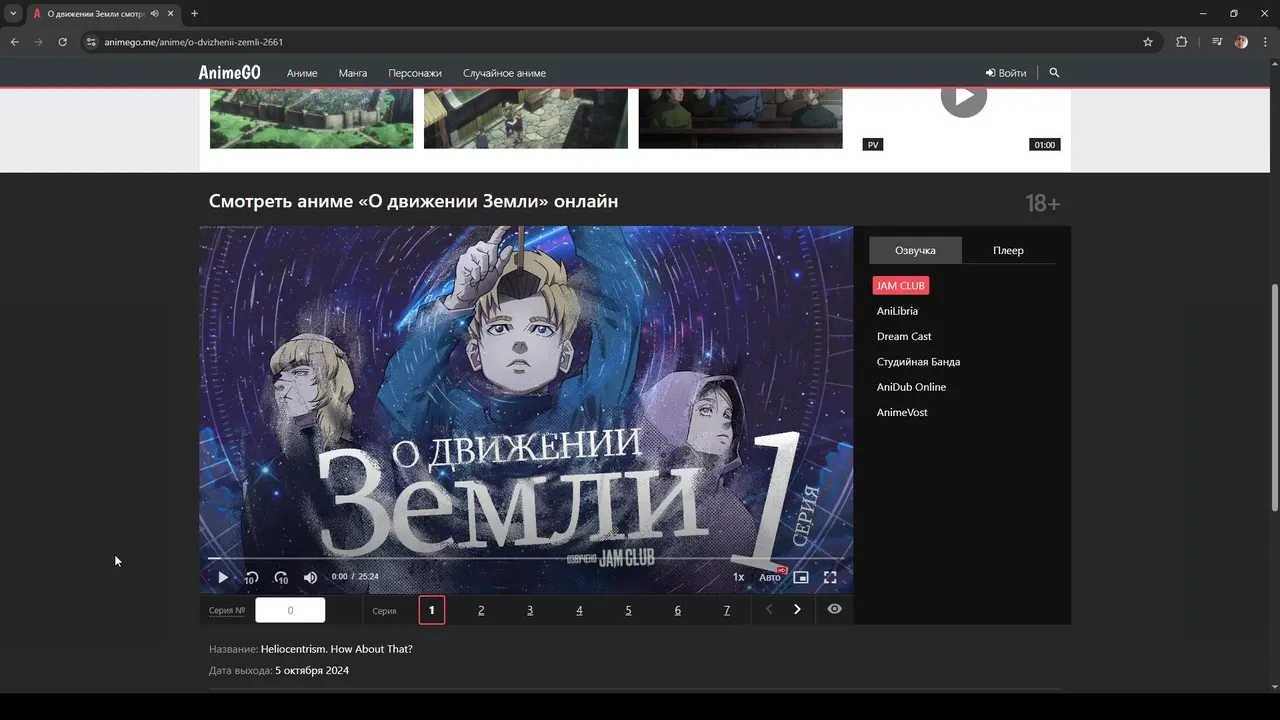Enable picture-in-picture mode
1280x720 pixels.
pyautogui.click(x=801, y=577)
